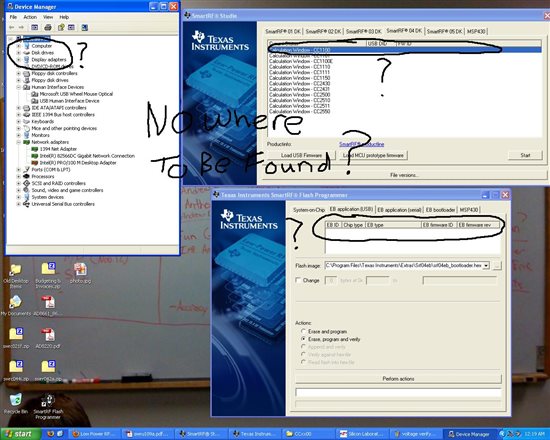The image size is (550, 440).
Task: Expand the Floppy disk controllers node
Action: [19, 73]
